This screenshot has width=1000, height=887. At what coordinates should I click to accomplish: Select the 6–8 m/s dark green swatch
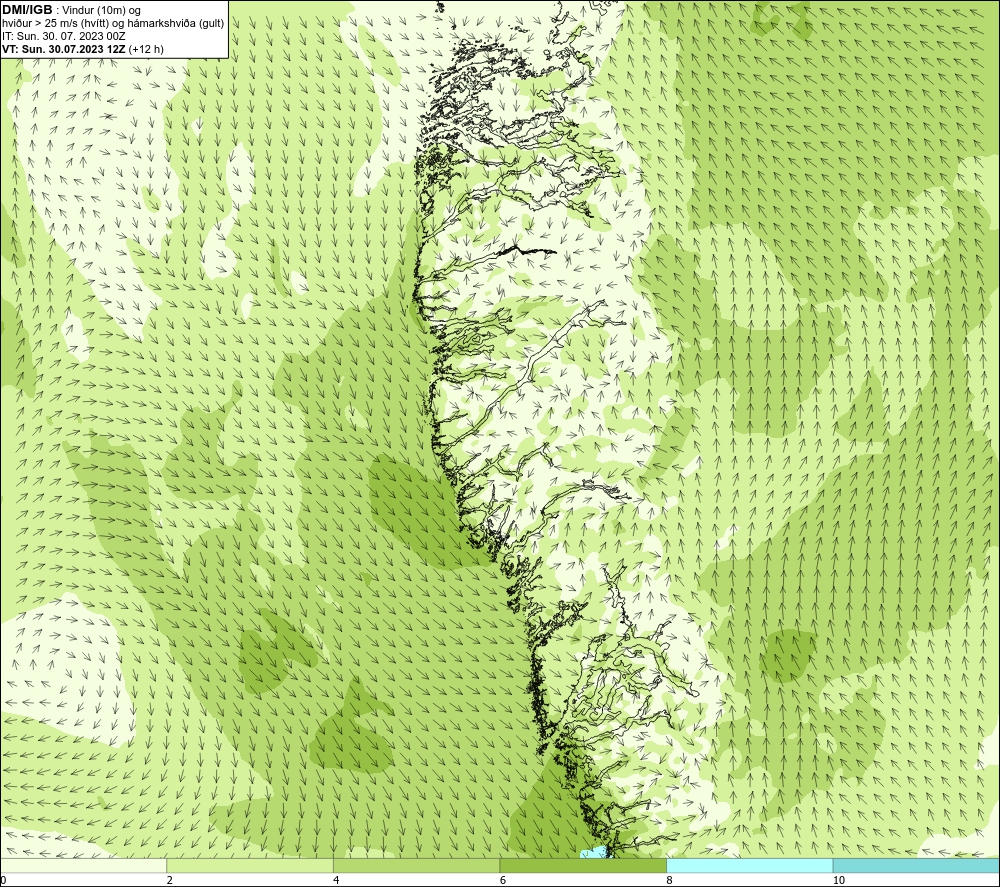click(583, 865)
